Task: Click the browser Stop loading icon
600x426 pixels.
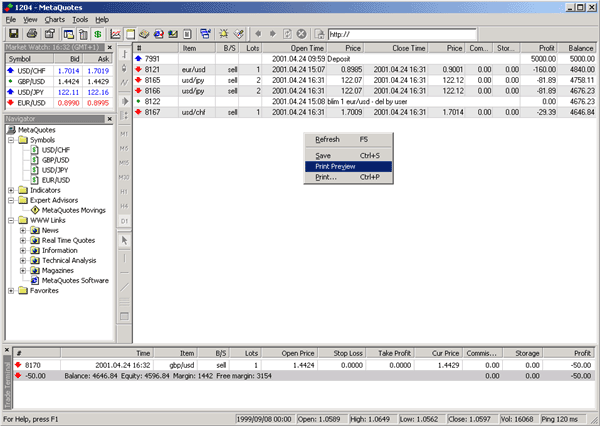Action: [x=302, y=34]
